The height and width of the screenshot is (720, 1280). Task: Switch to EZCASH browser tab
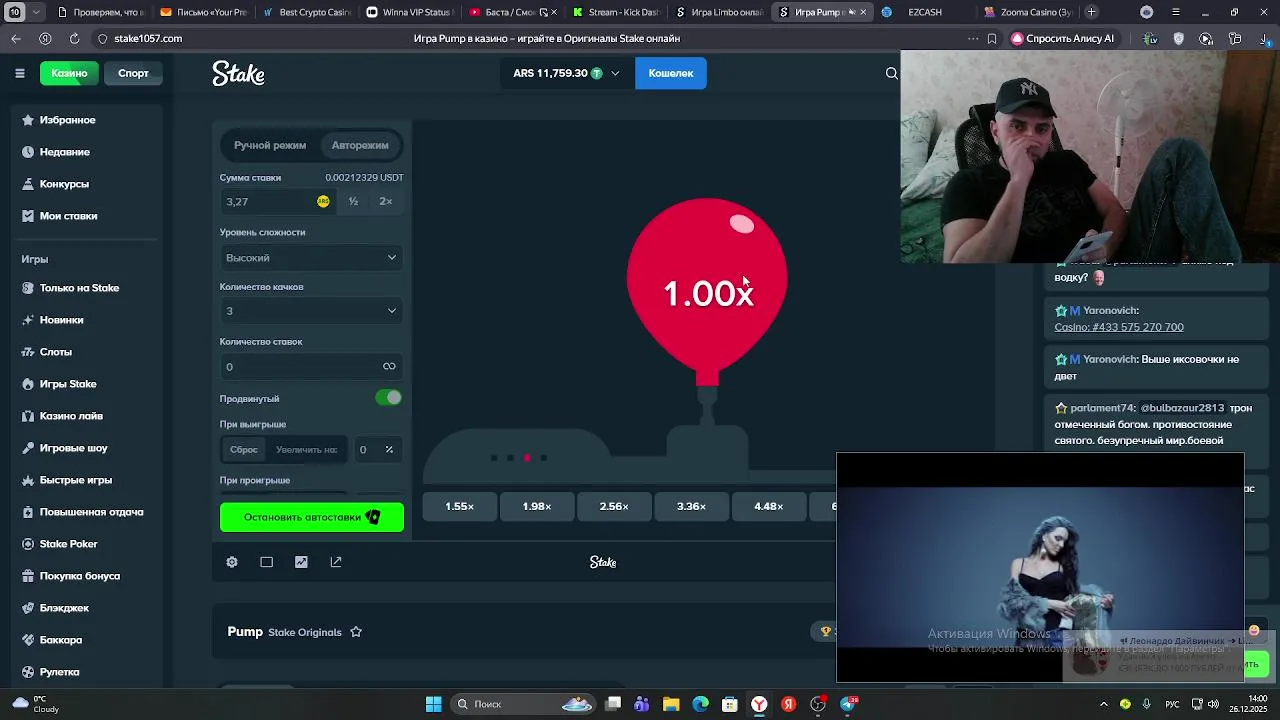(925, 12)
